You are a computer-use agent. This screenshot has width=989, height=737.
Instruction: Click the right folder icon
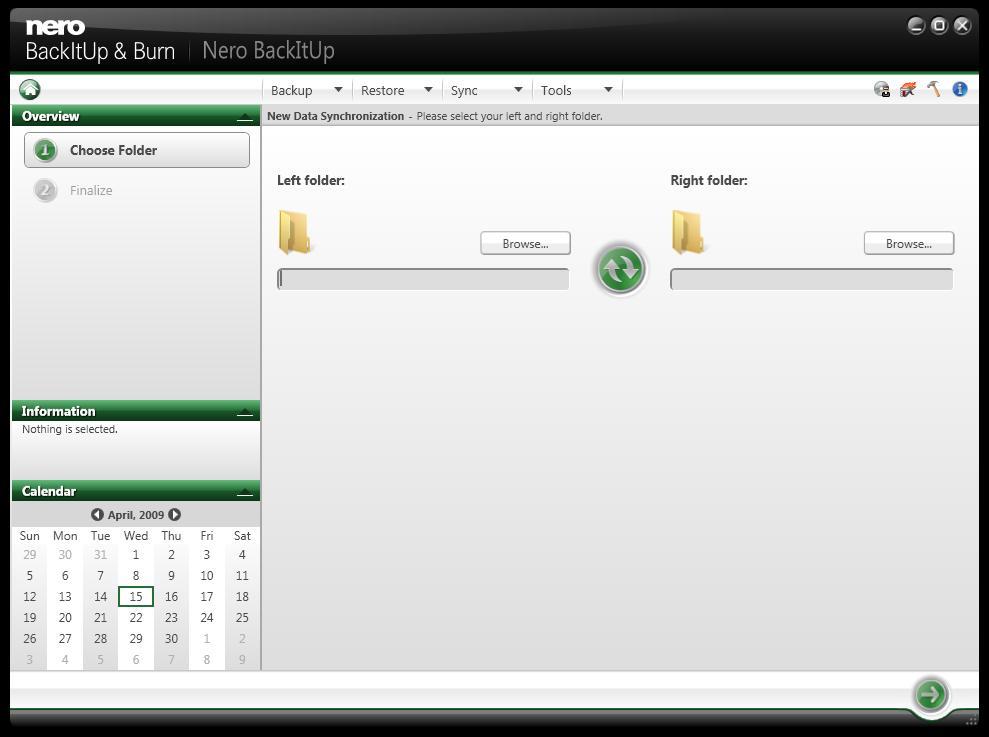688,232
